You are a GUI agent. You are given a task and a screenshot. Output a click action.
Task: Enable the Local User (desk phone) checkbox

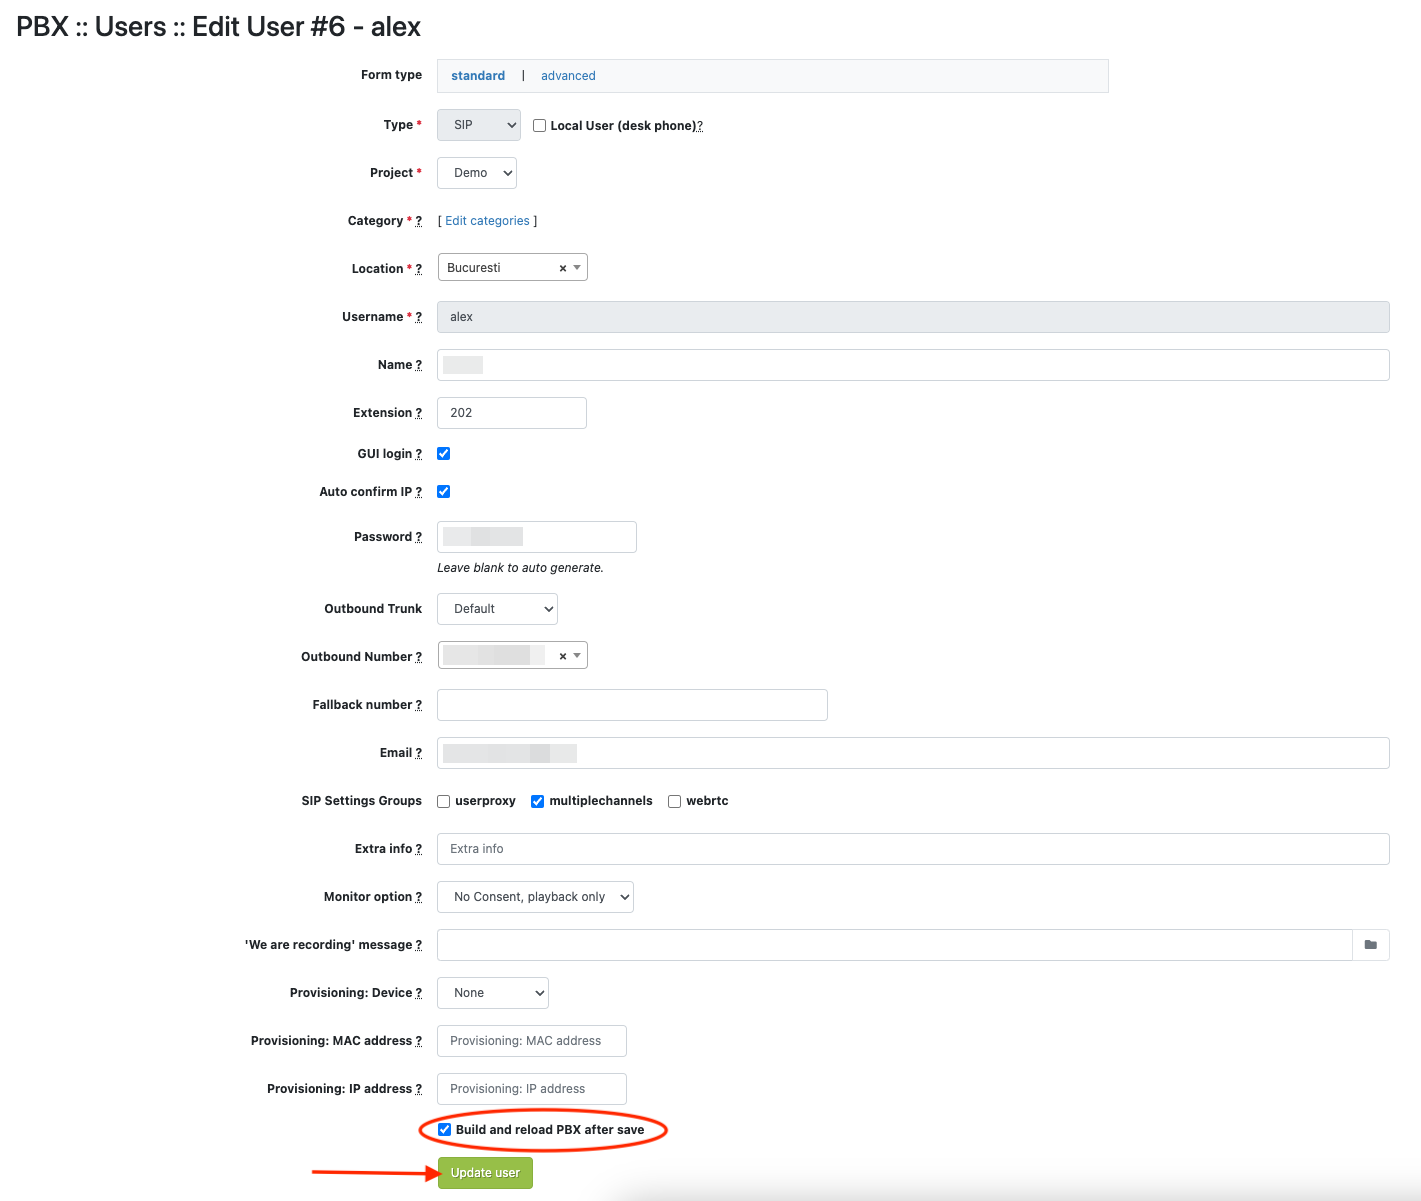[540, 126]
